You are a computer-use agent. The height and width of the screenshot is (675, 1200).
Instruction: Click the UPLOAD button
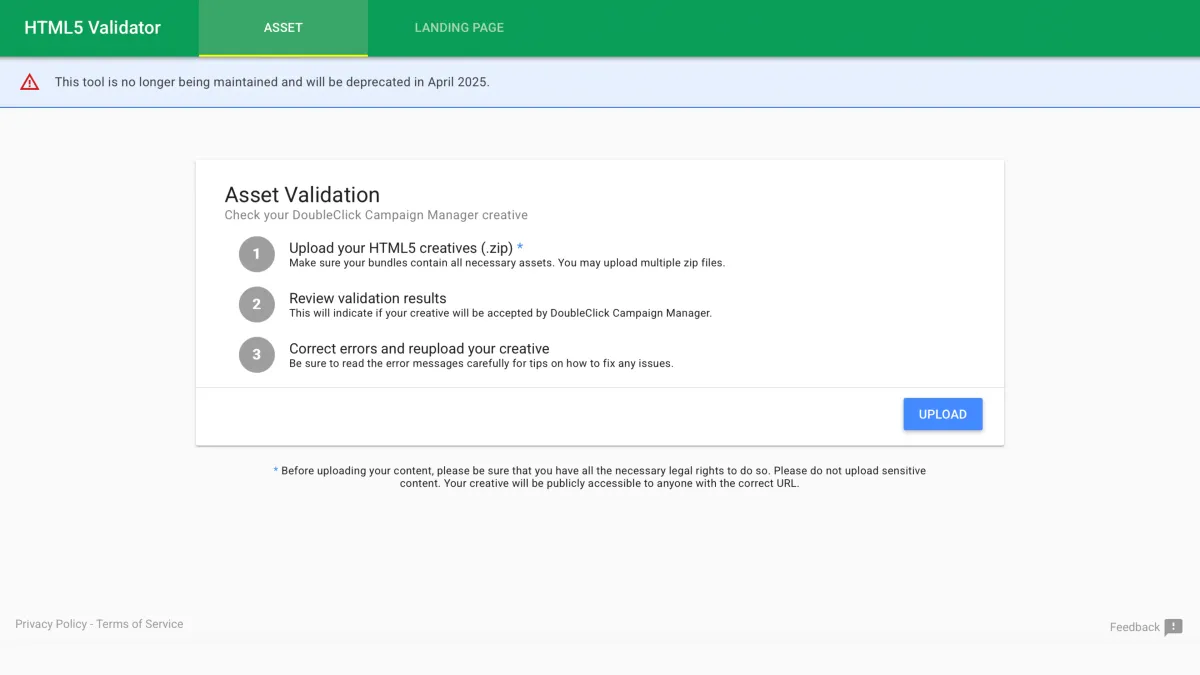[x=942, y=413]
